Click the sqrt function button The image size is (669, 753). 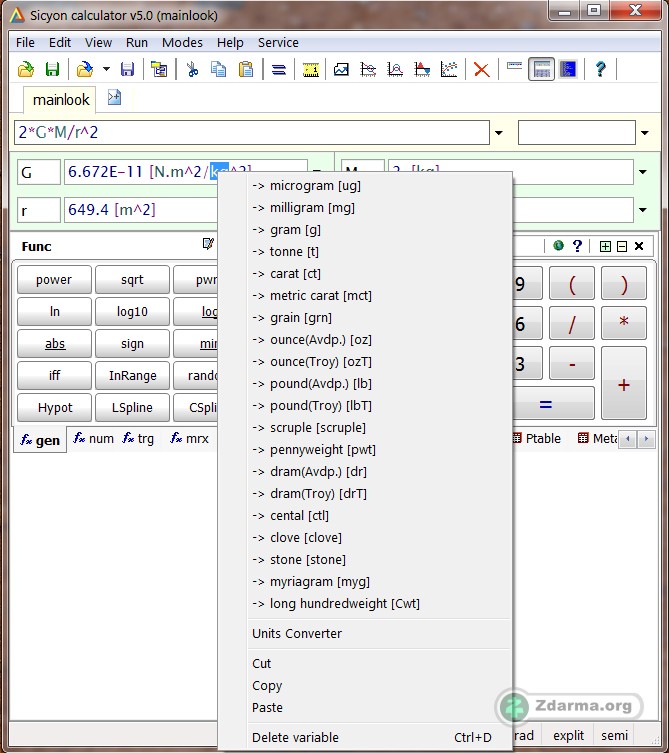click(x=132, y=279)
